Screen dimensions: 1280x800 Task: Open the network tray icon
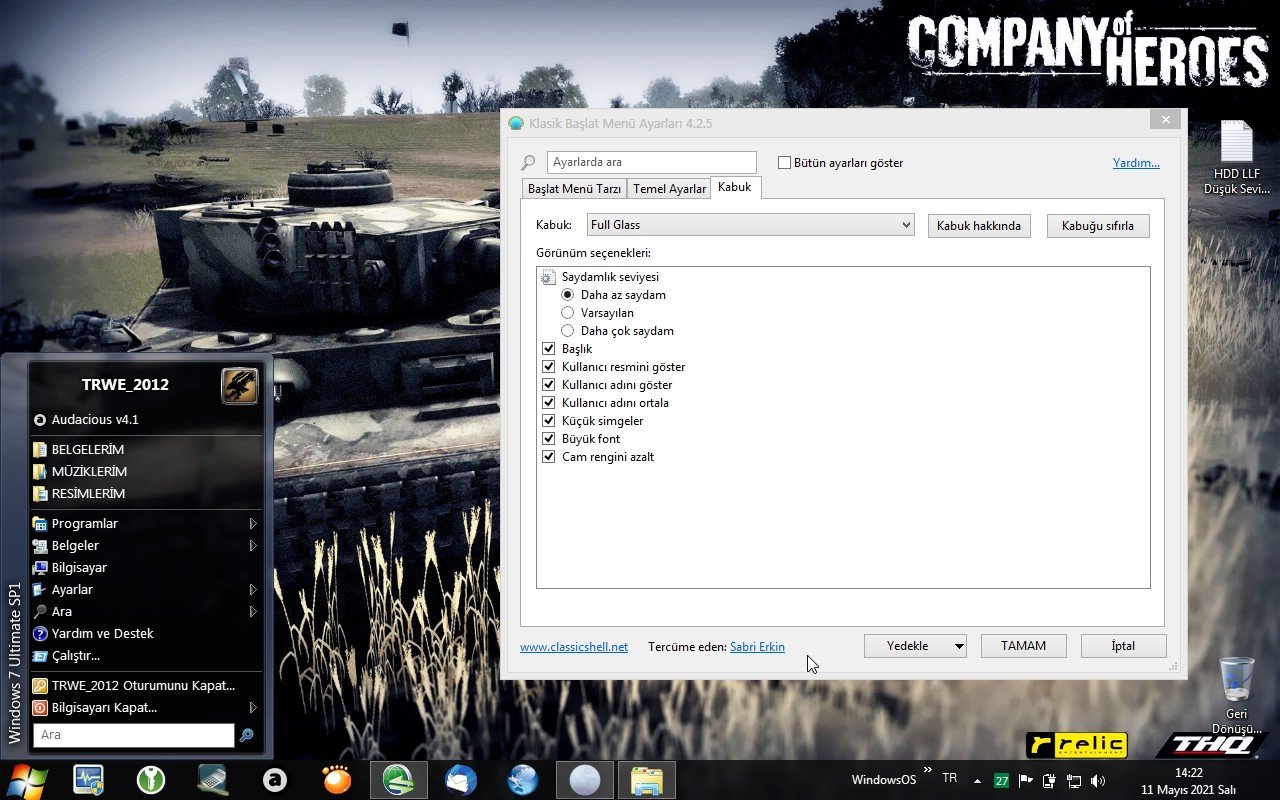pyautogui.click(x=1074, y=780)
